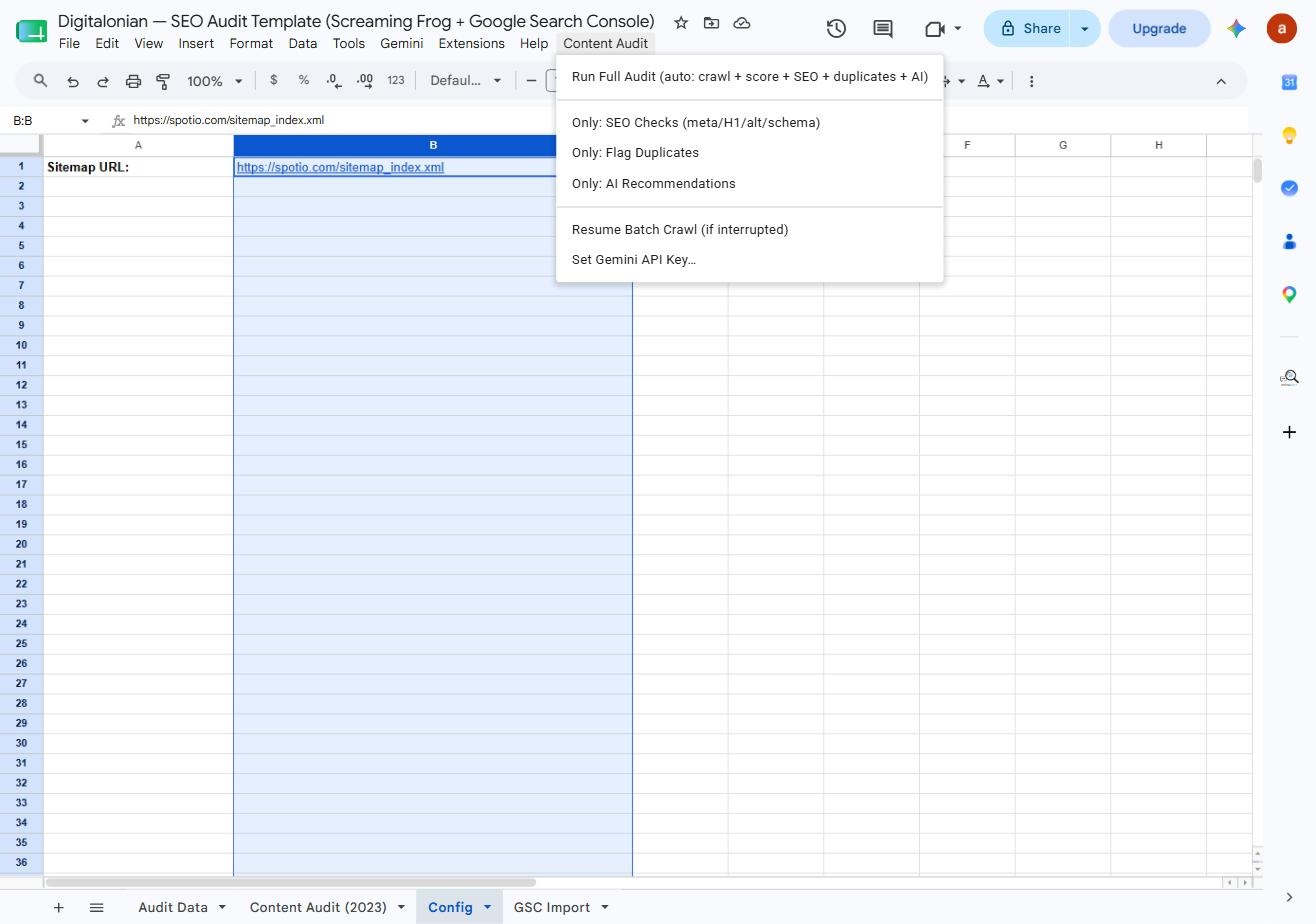Viewport: 1316px width, 924px height.
Task: Click the Upgrade button
Action: 1159,29
